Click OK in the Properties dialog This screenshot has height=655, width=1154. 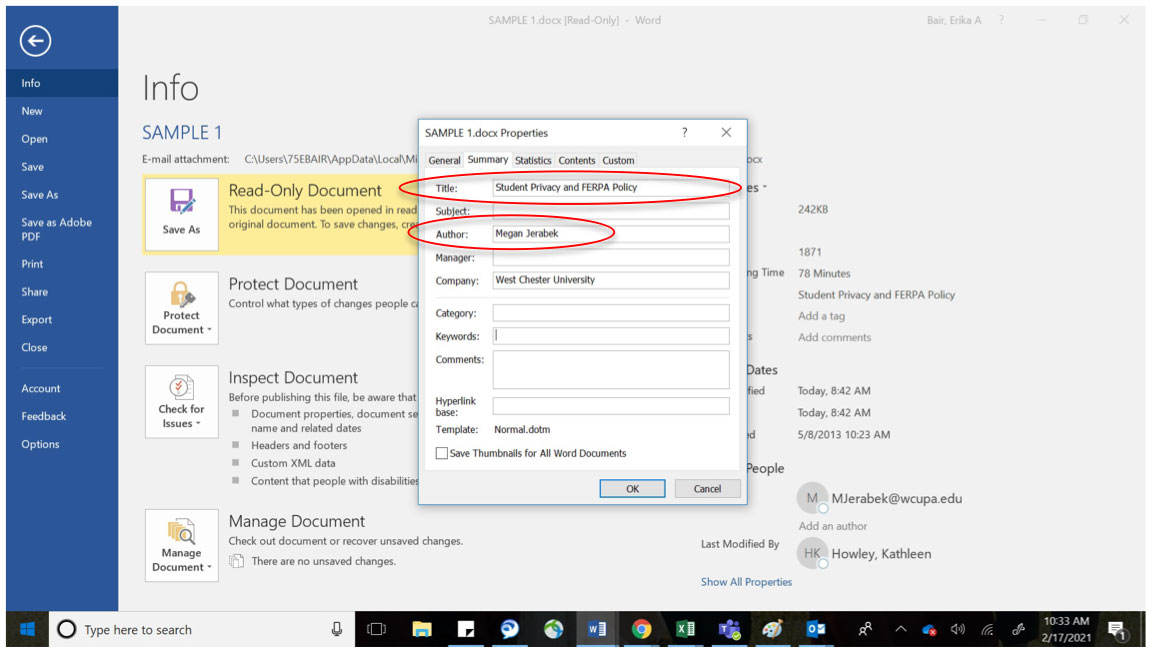pyautogui.click(x=632, y=489)
